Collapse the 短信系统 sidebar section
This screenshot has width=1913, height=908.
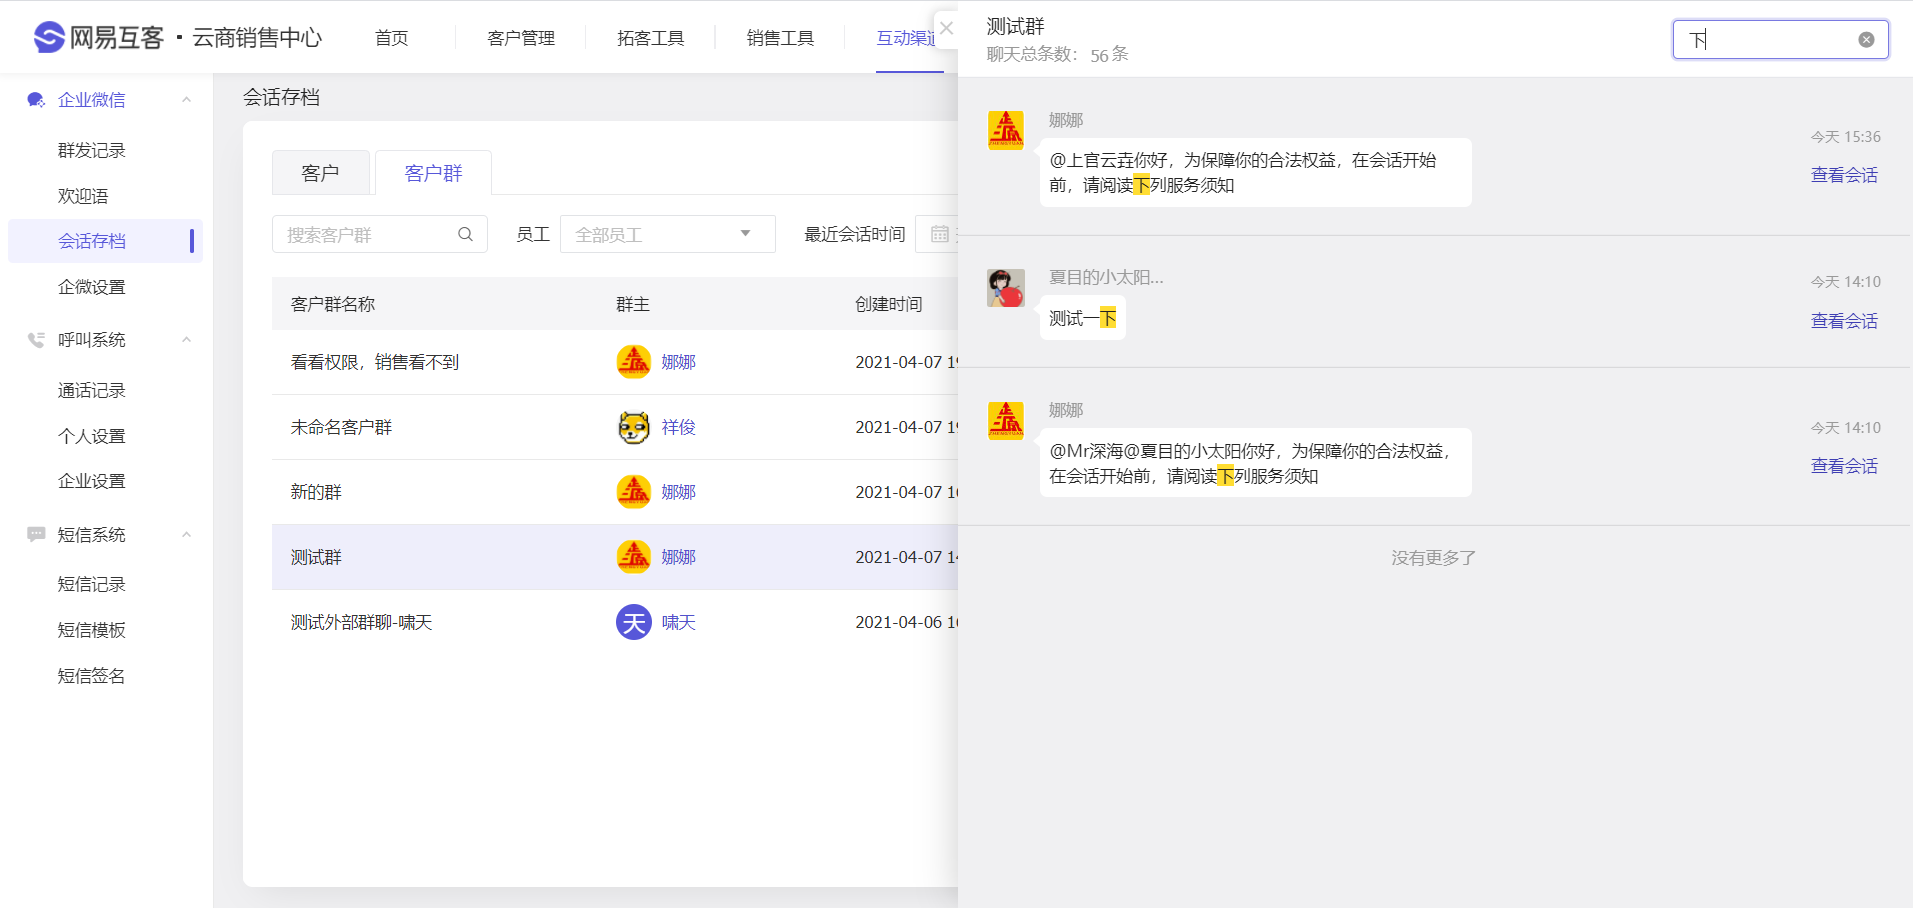[x=186, y=535]
